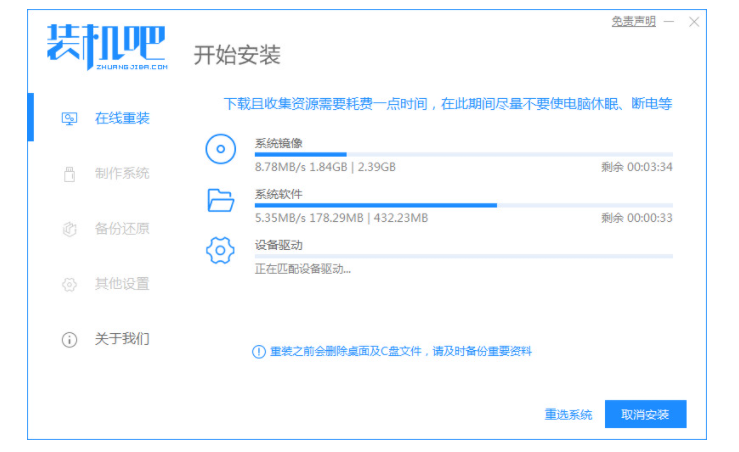This screenshot has width=739, height=452.
Task: Click the disc icon for 系统镜像
Action: [x=220, y=150]
